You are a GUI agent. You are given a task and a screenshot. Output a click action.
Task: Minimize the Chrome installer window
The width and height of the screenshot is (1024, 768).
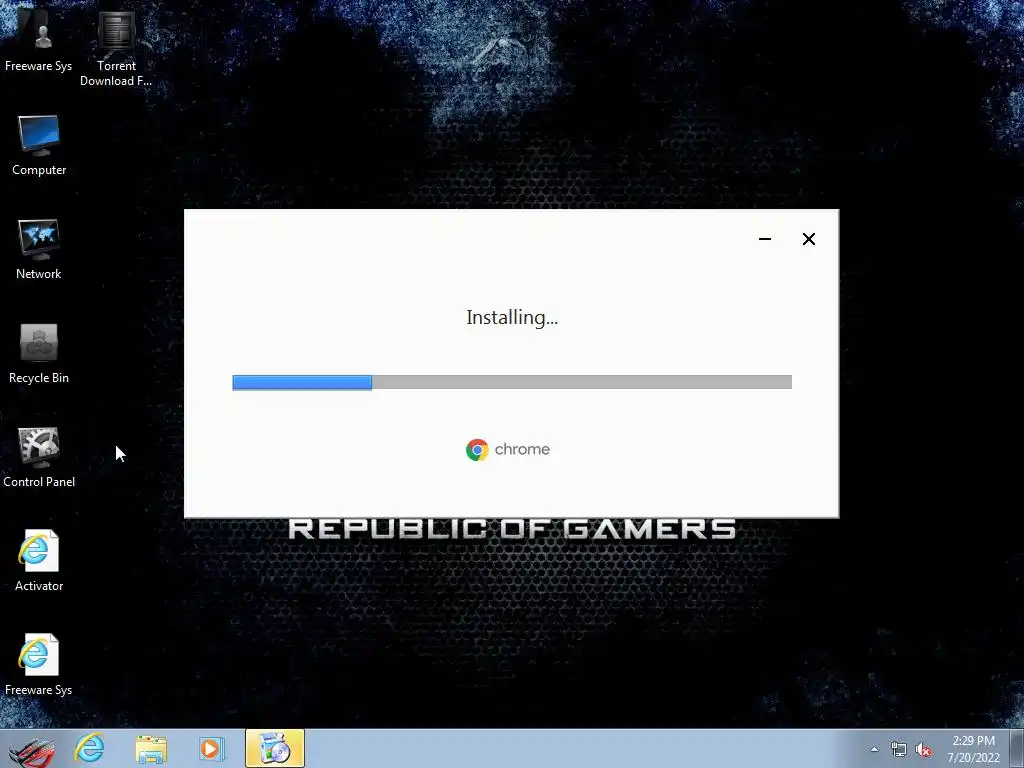[765, 239]
